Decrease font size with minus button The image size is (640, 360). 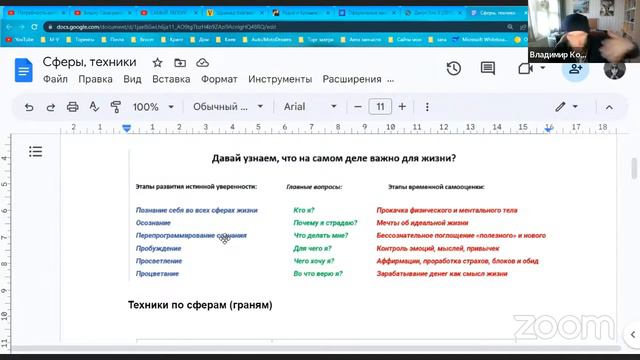(x=358, y=107)
